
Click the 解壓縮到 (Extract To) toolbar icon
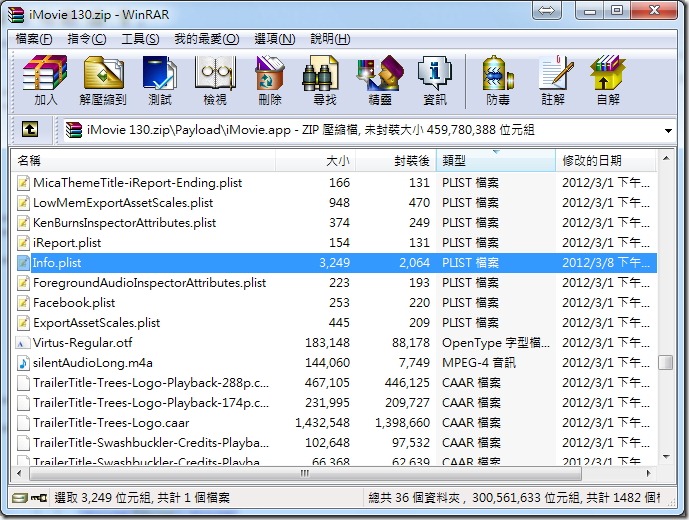103,80
